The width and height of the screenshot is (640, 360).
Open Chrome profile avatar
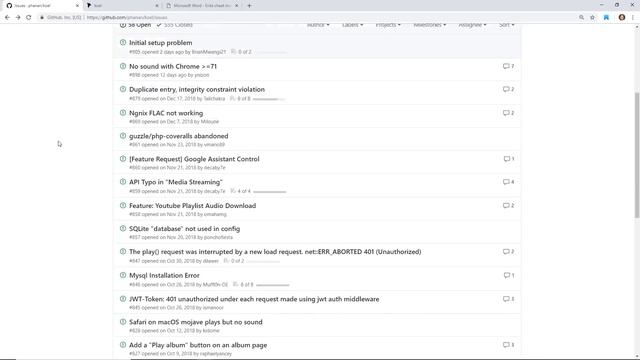pyautogui.click(x=622, y=18)
